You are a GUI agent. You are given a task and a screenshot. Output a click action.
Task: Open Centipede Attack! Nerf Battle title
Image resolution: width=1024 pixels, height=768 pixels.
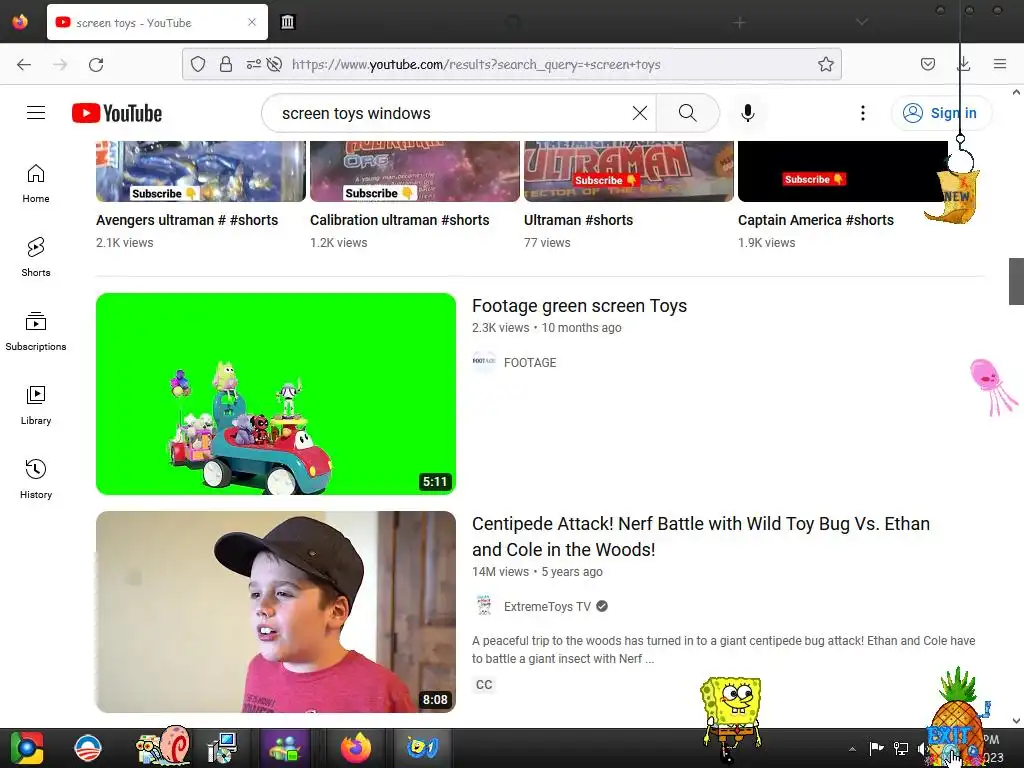701,536
